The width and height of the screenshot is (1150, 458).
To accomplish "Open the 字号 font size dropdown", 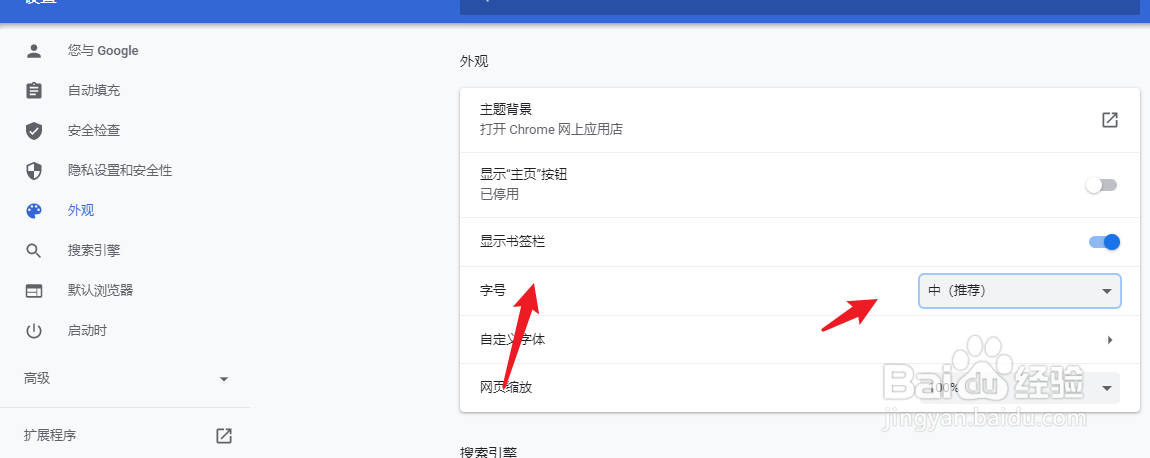I will pos(1019,291).
